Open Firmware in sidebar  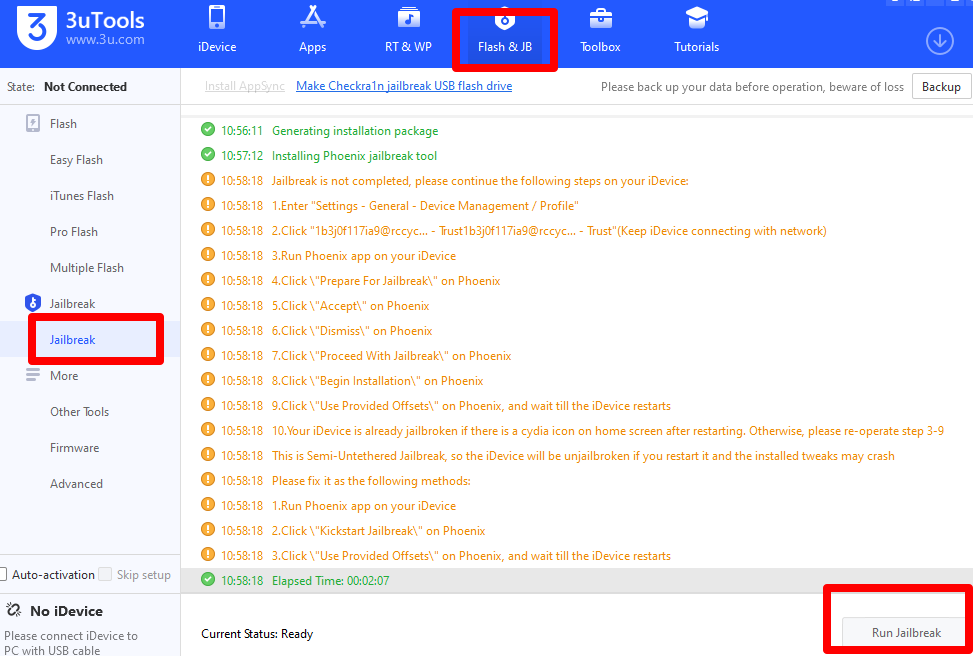74,447
